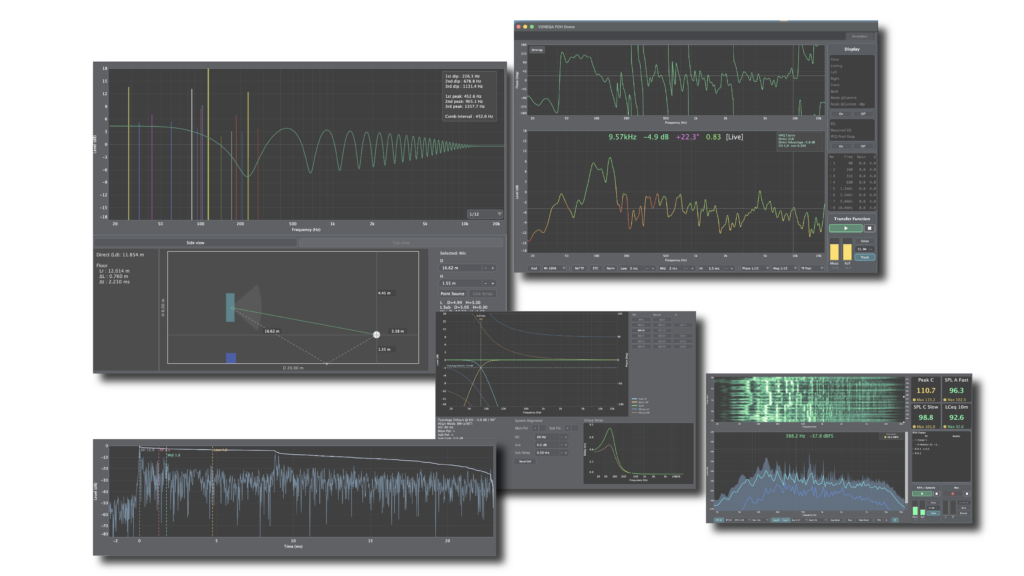Toggle the ETC button below transfer graph
The image size is (1024, 576).
coord(596,268)
